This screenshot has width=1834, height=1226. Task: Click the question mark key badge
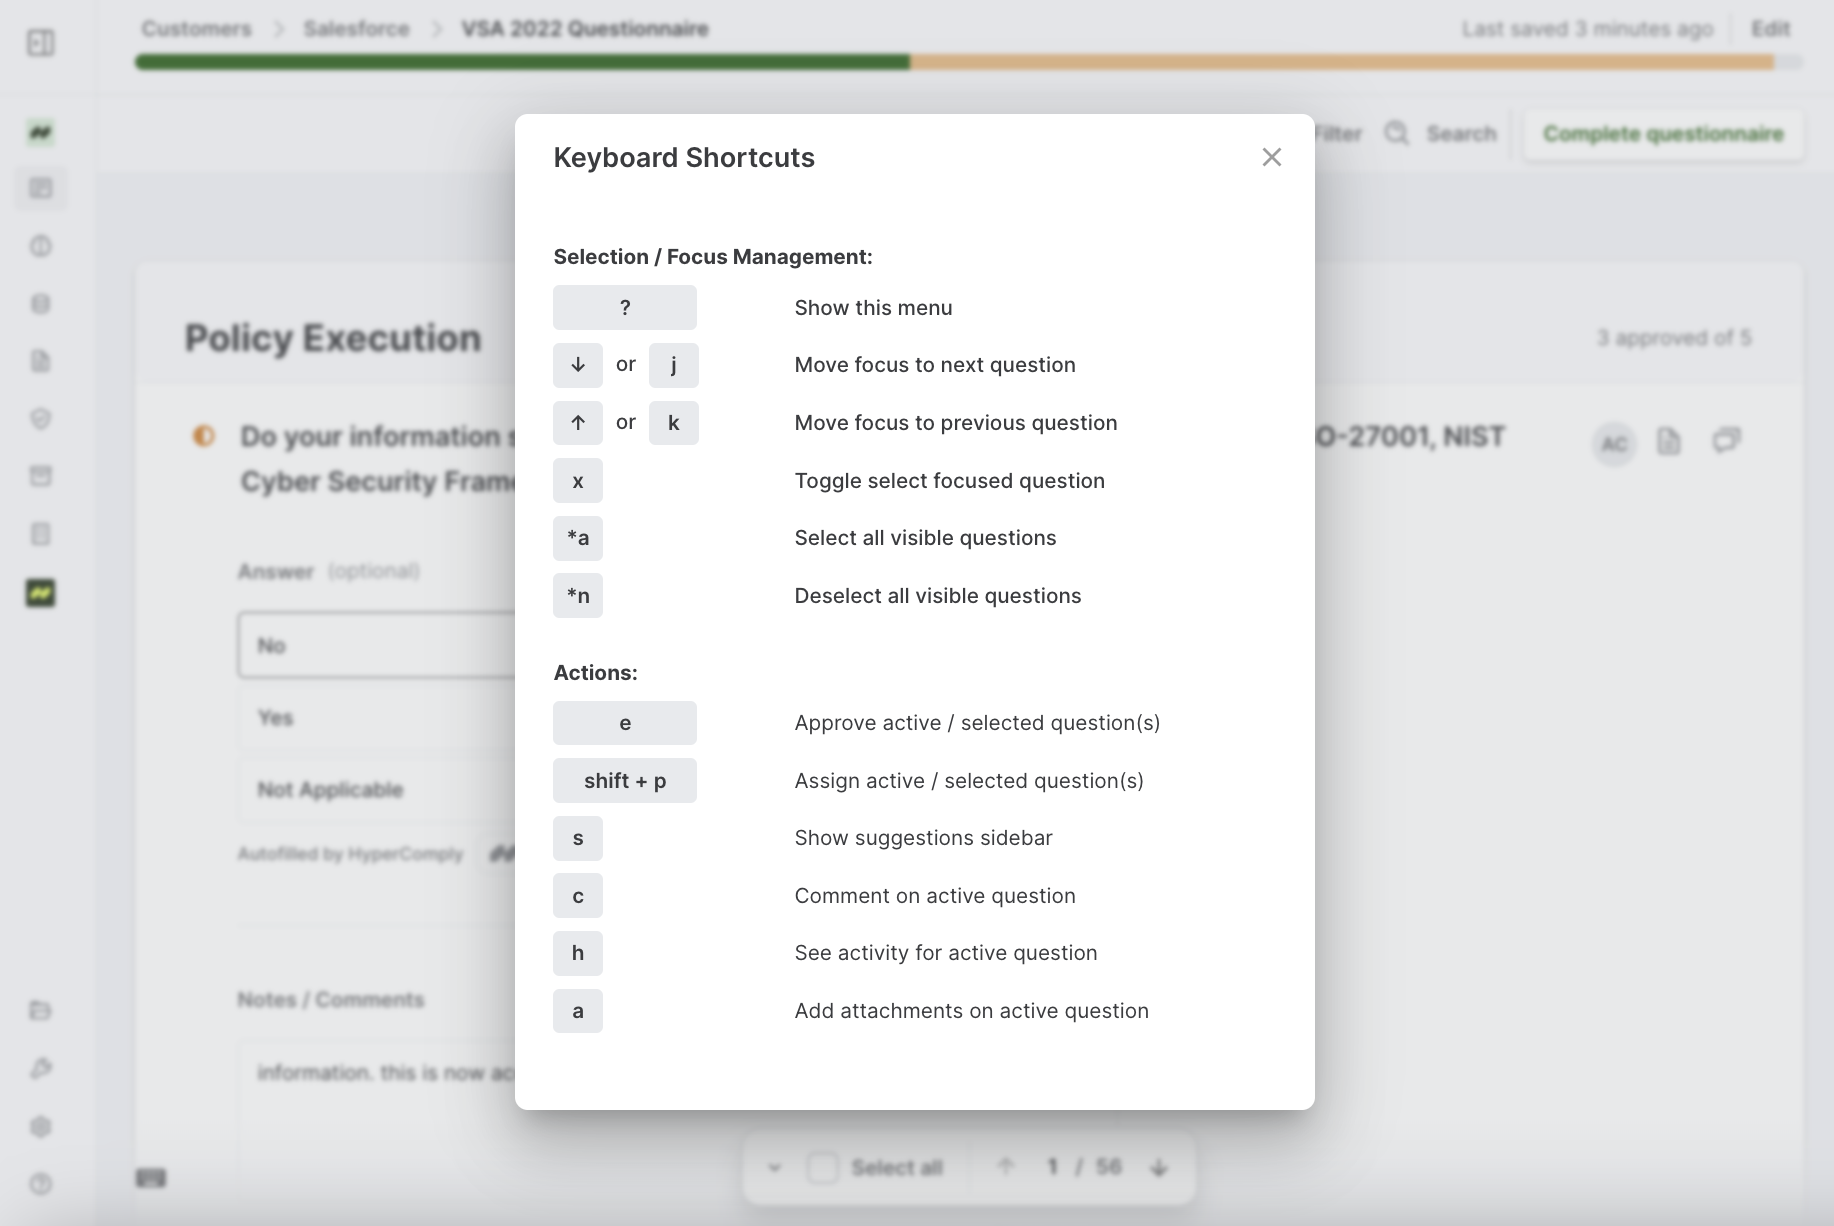coord(625,308)
